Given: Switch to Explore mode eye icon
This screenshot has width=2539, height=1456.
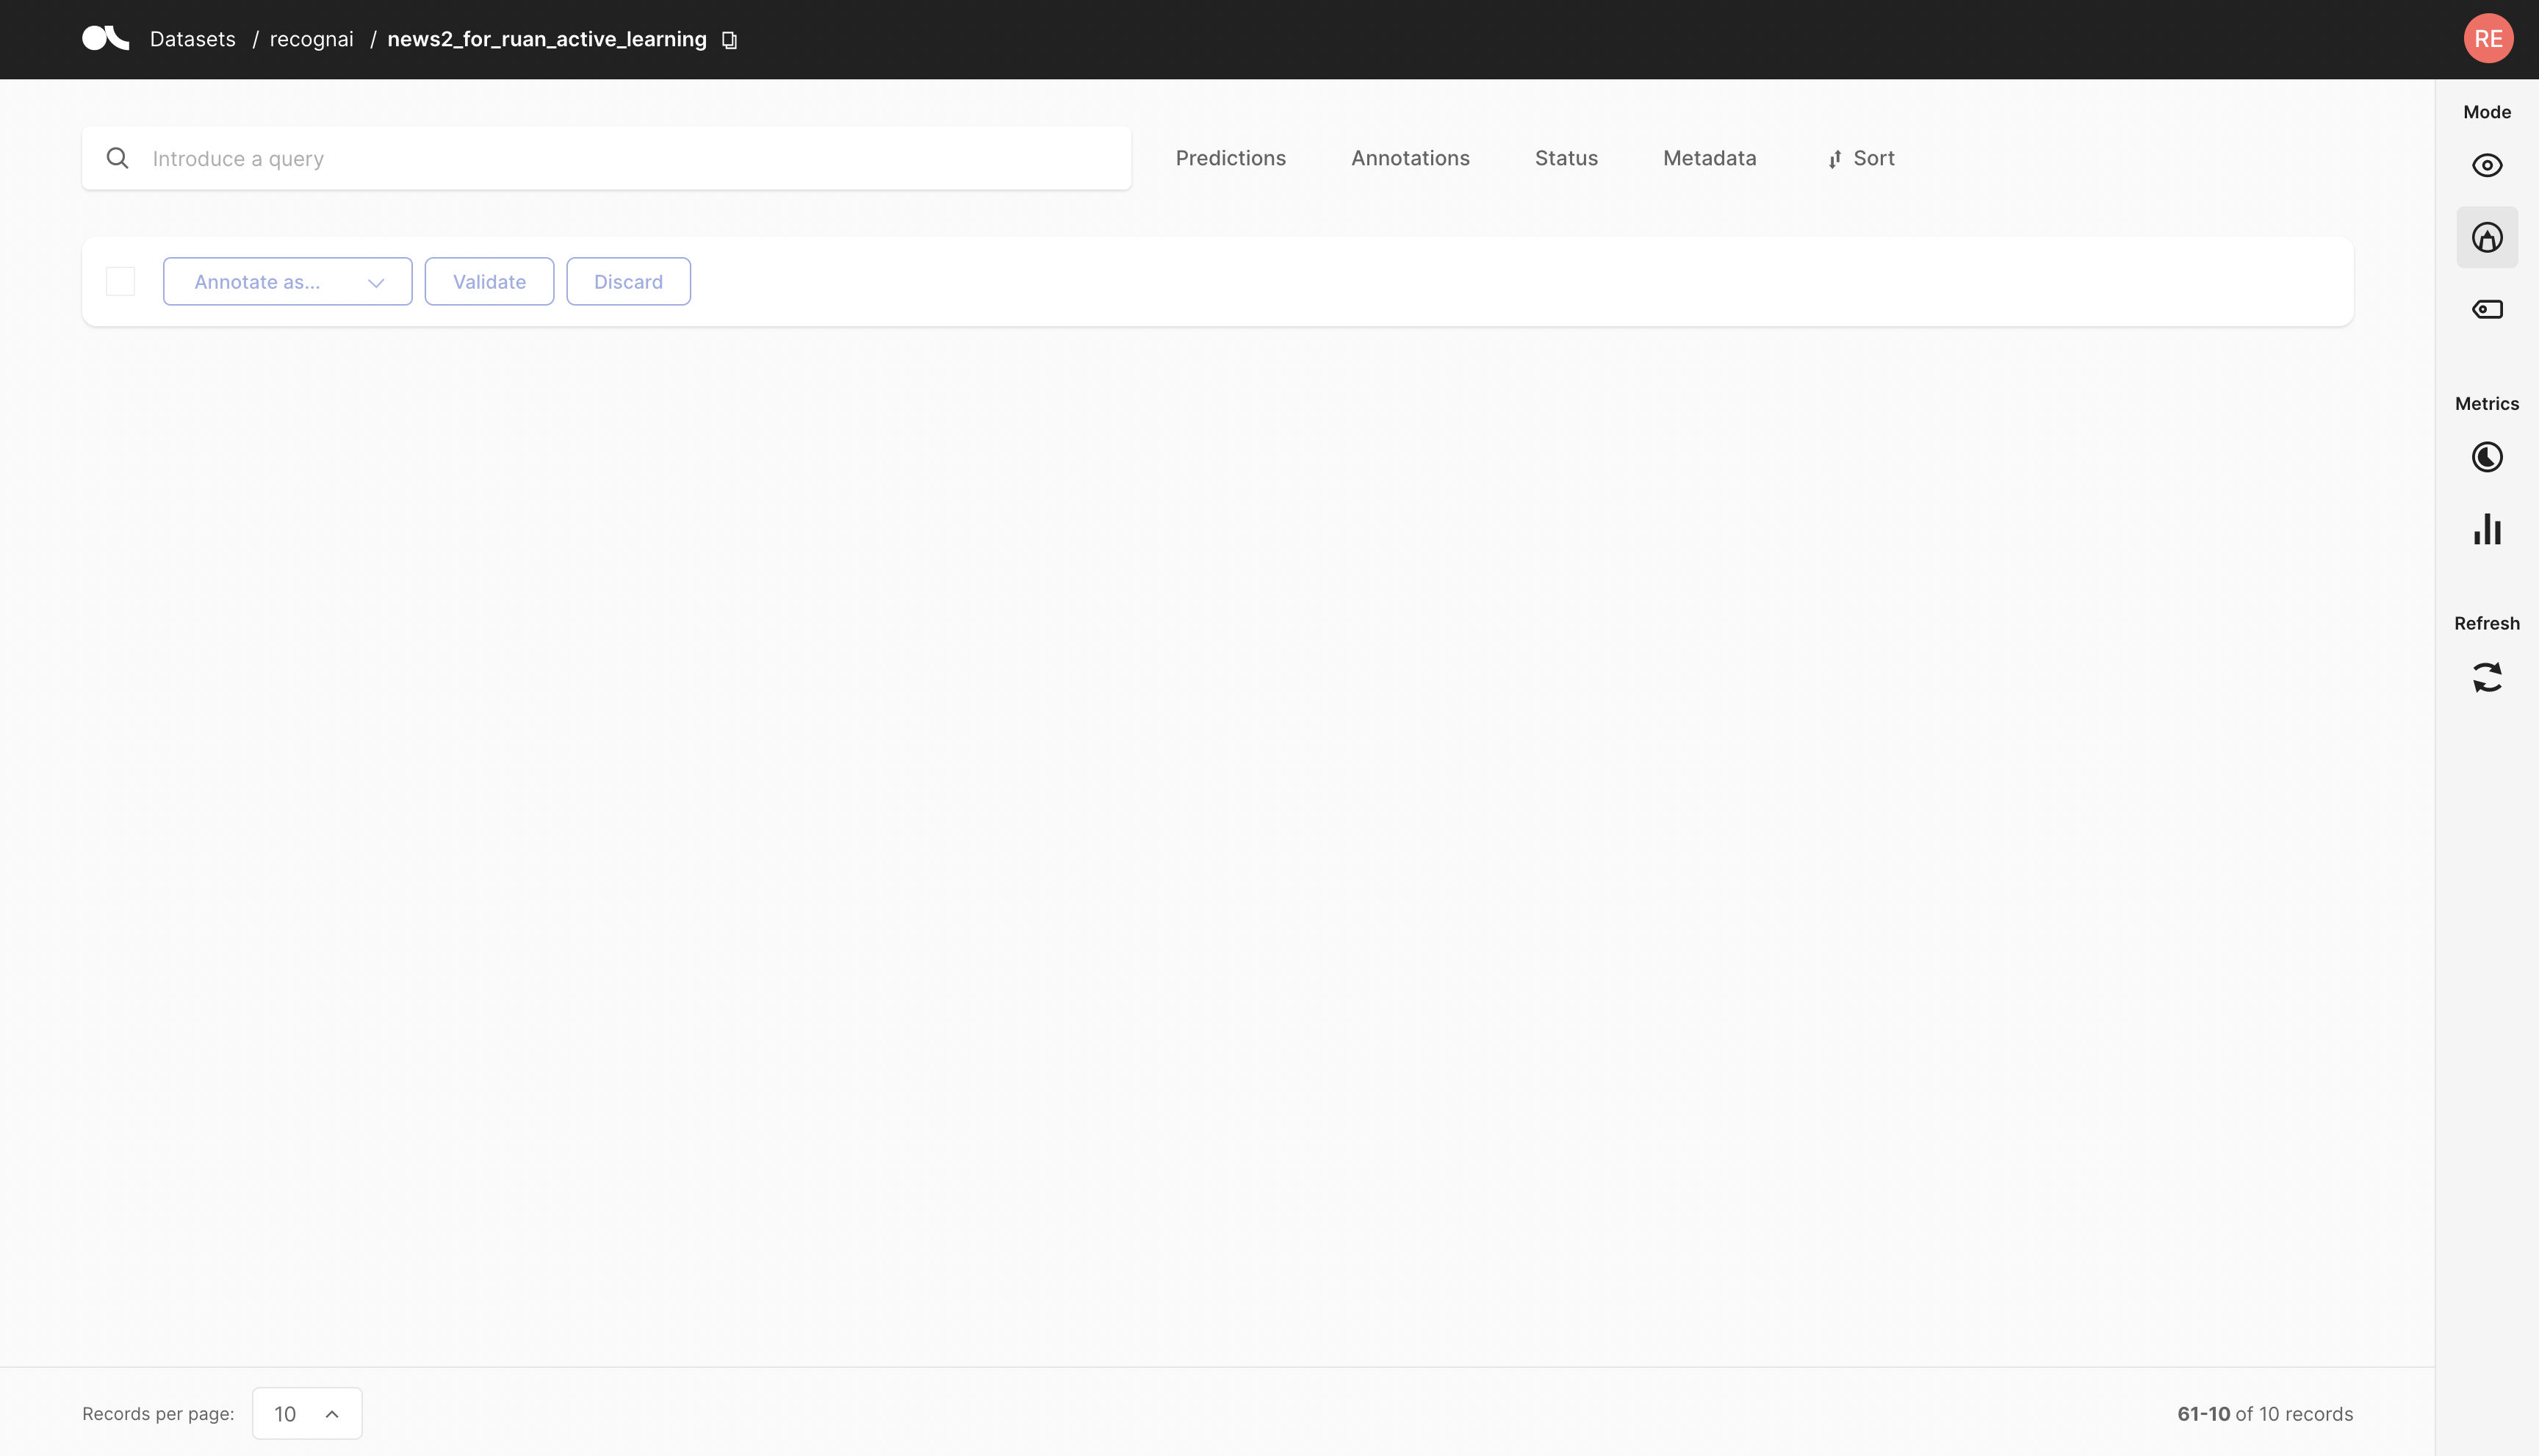Looking at the screenshot, I should point(2487,165).
